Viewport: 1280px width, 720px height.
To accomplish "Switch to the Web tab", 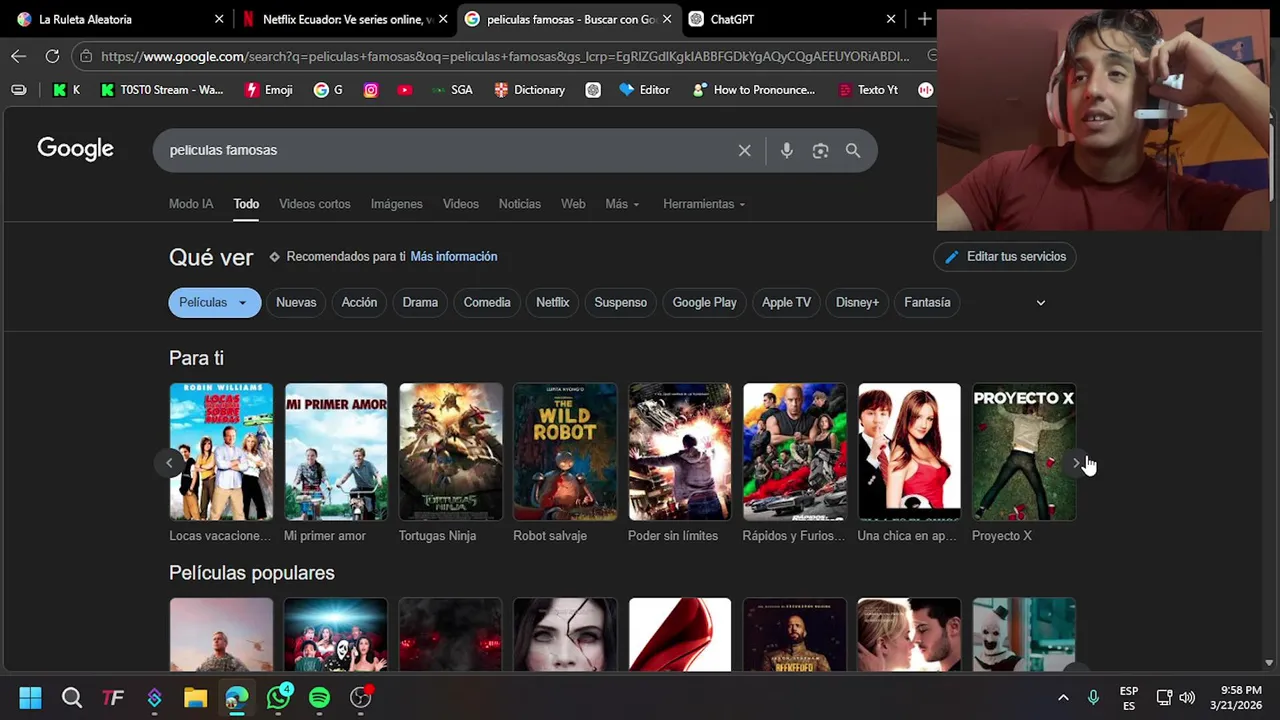I will coord(573,204).
